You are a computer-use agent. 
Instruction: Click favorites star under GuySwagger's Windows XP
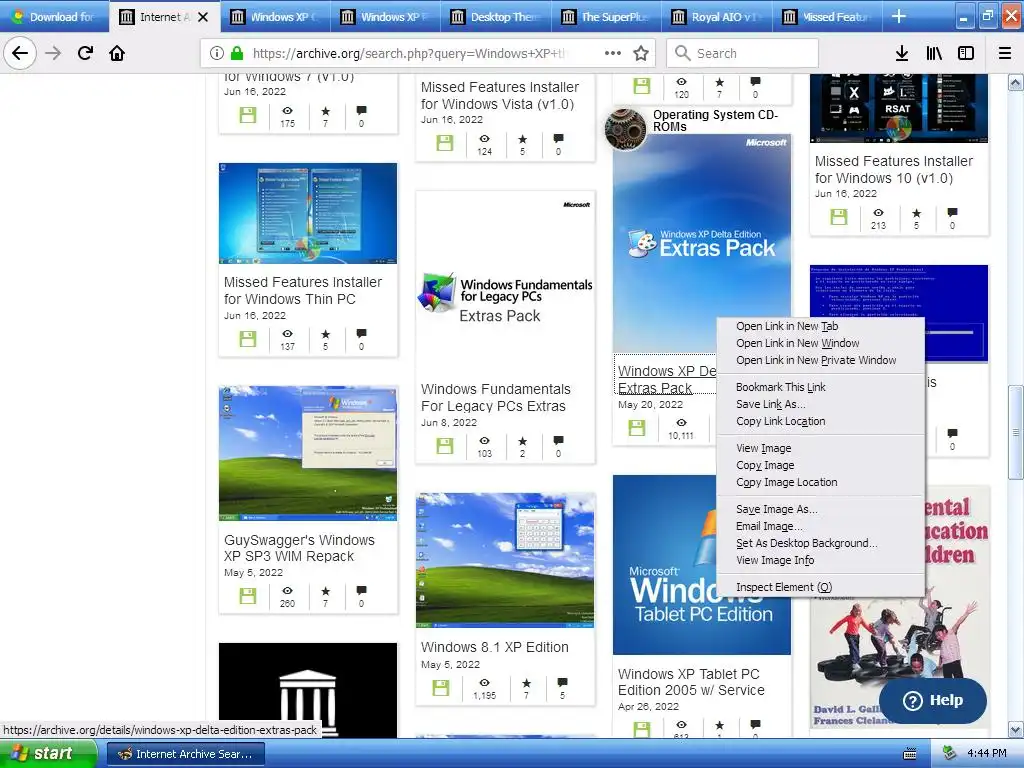tap(325, 590)
